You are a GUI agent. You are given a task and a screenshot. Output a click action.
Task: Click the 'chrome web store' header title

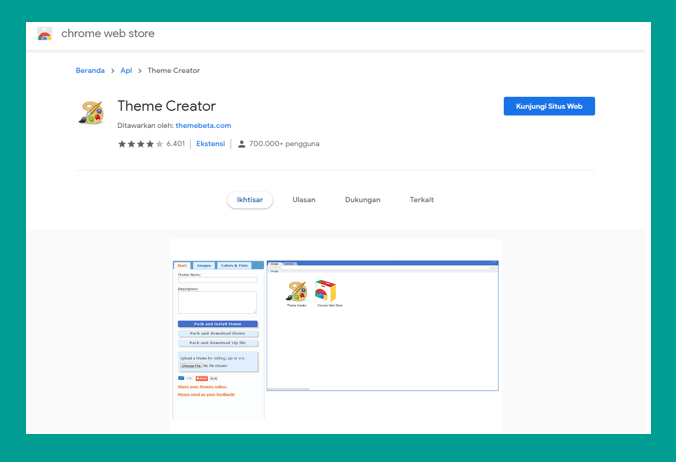click(x=108, y=34)
